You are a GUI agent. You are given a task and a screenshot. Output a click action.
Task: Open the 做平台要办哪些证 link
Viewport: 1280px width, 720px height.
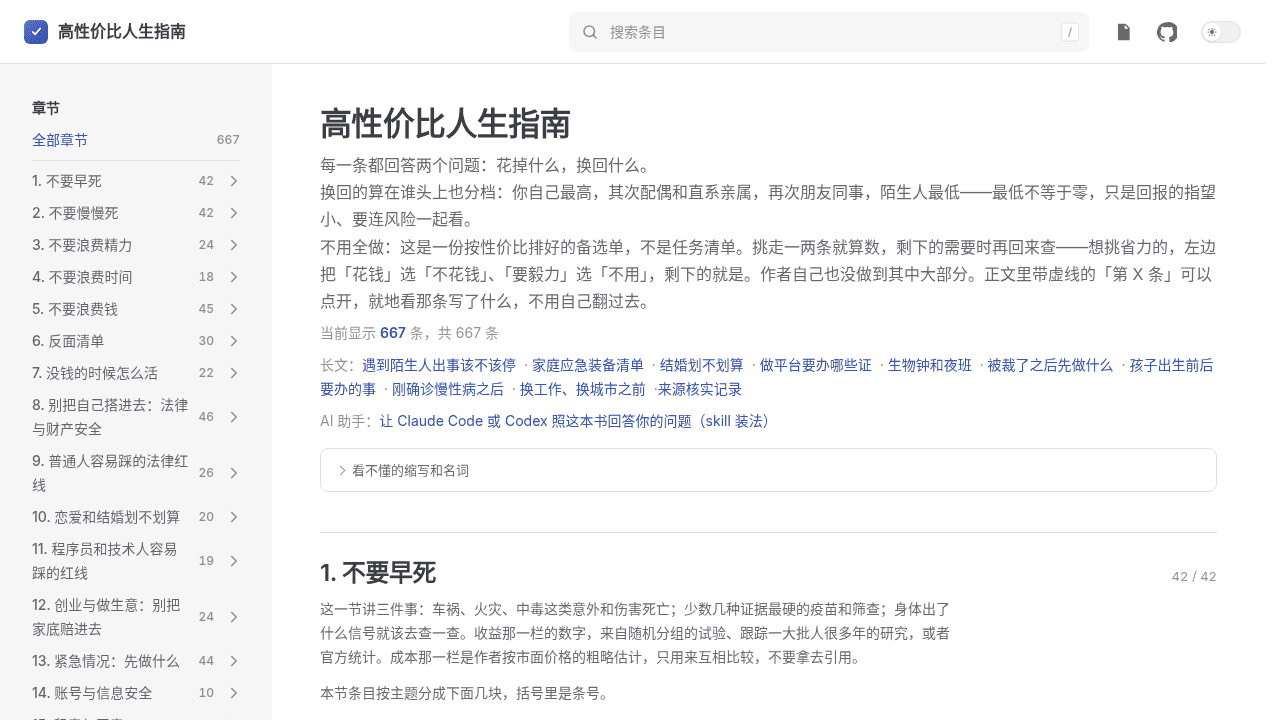[816, 365]
